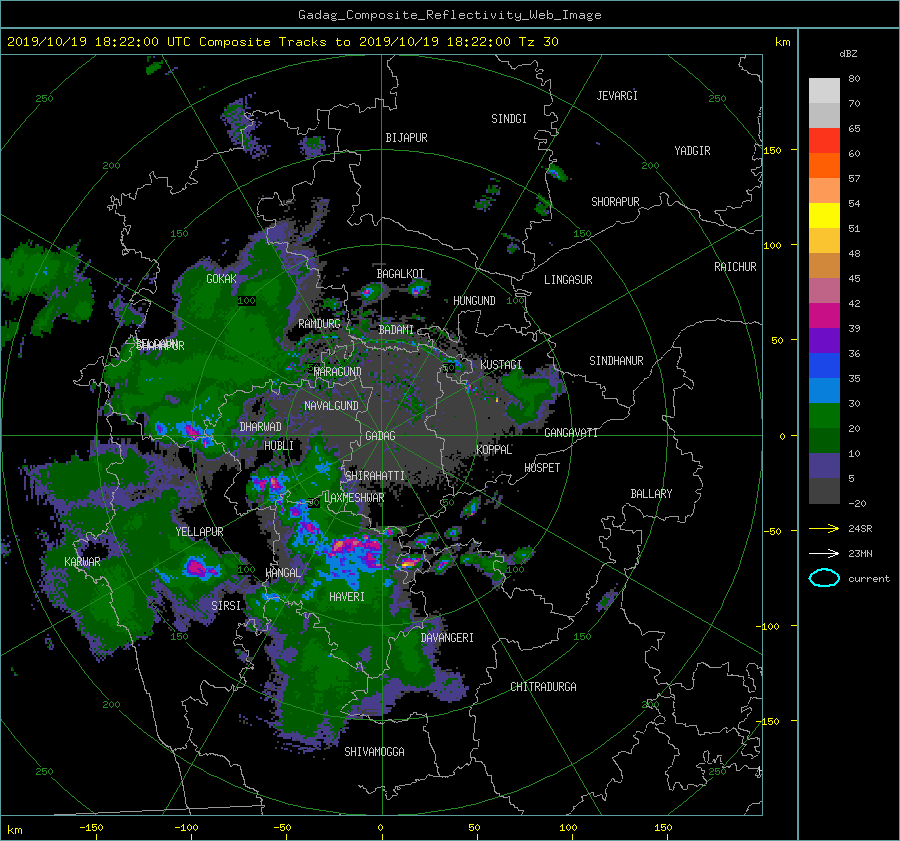Click the YELLAPUR city label
Screen dimensions: 900x841
pyautogui.click(x=199, y=532)
